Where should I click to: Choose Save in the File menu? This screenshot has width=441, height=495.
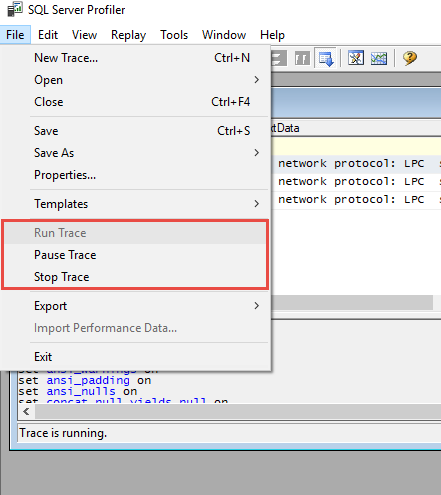click(x=136, y=131)
